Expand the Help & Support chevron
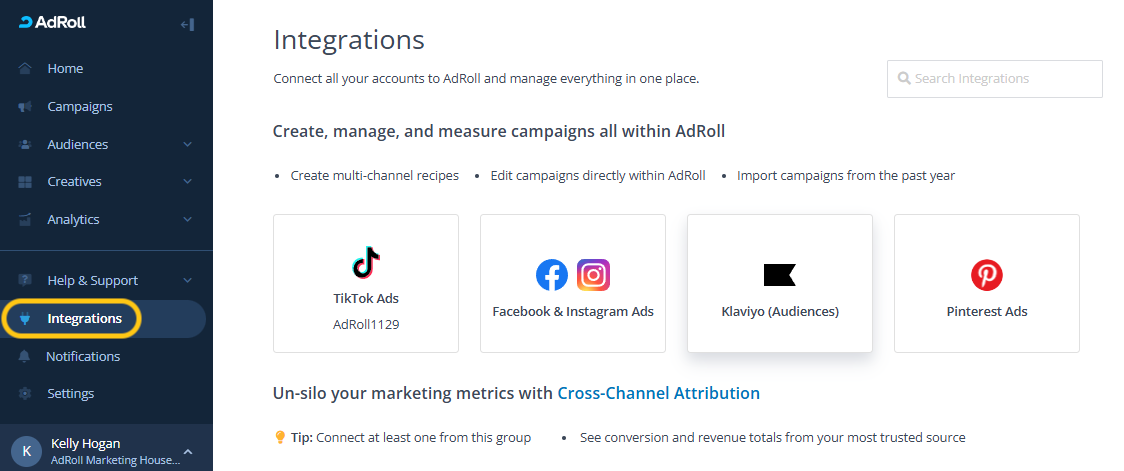Screen dimensions: 1124x471 click(x=188, y=281)
